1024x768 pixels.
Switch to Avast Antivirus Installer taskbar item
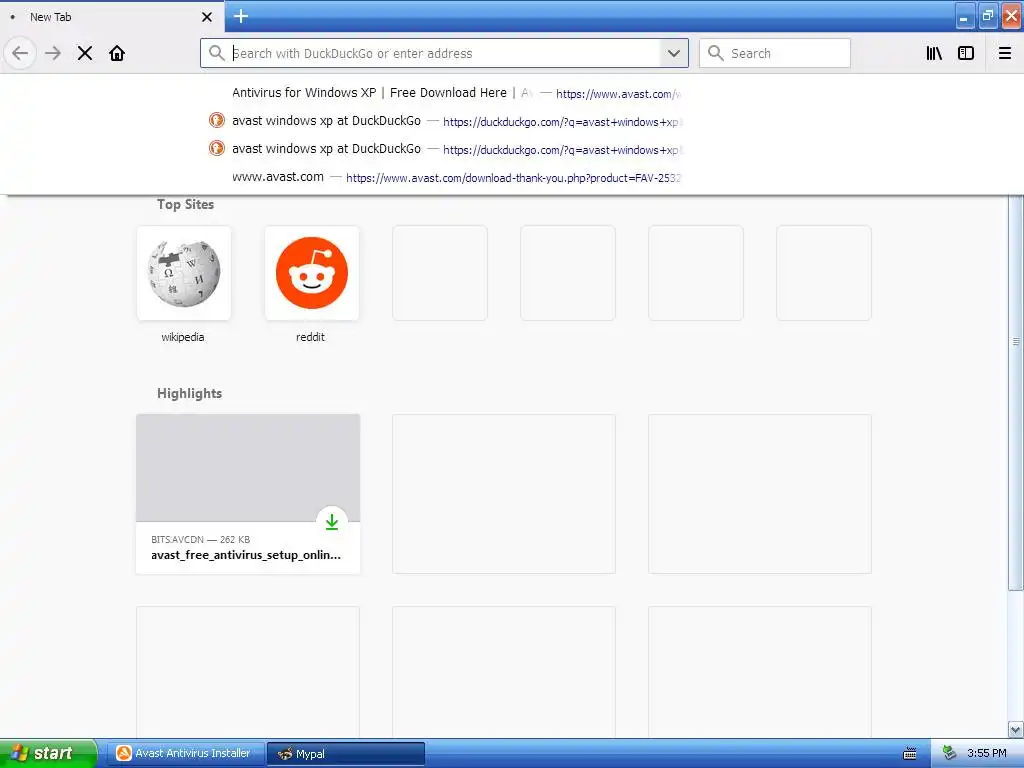point(186,753)
